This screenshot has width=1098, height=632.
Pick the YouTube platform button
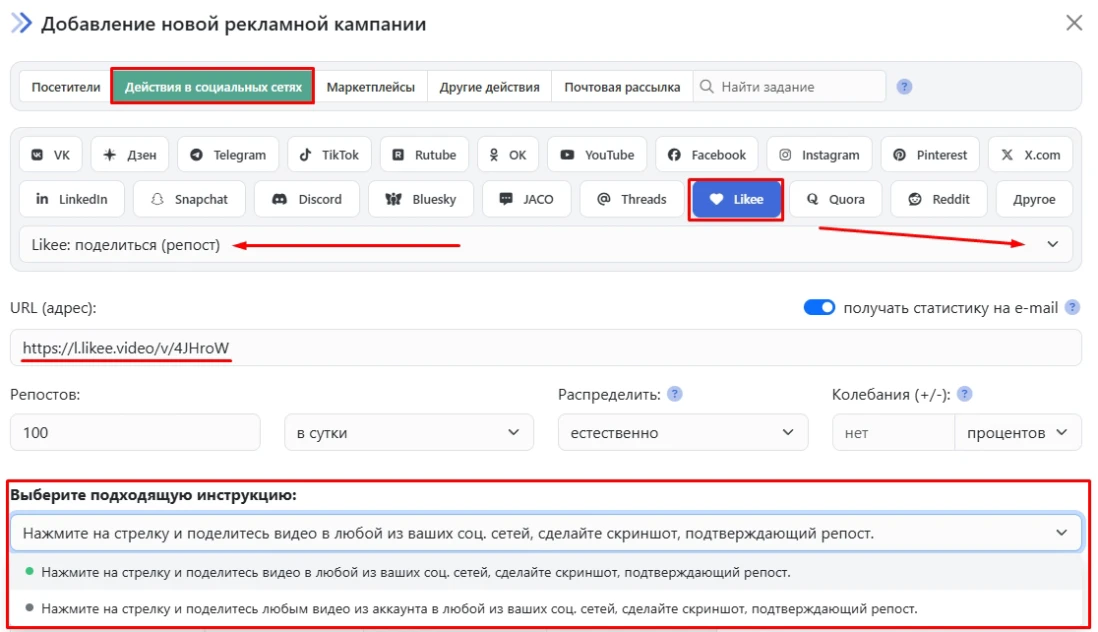[597, 155]
